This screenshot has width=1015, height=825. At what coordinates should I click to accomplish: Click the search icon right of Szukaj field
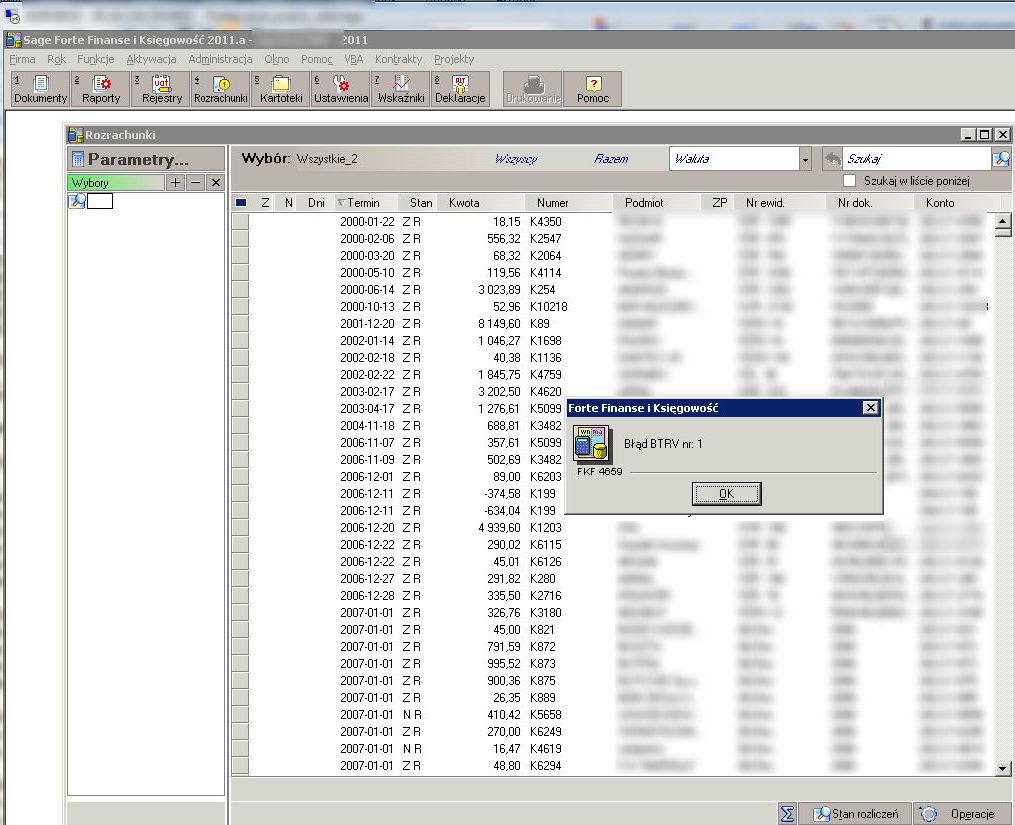coord(1001,159)
